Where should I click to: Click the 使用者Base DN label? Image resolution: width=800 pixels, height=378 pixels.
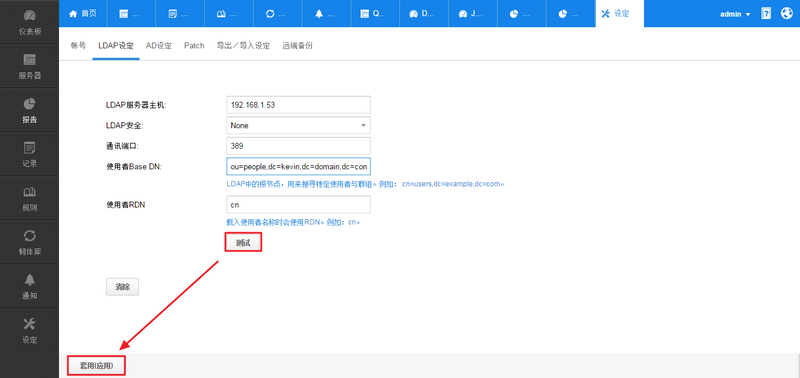(x=133, y=167)
